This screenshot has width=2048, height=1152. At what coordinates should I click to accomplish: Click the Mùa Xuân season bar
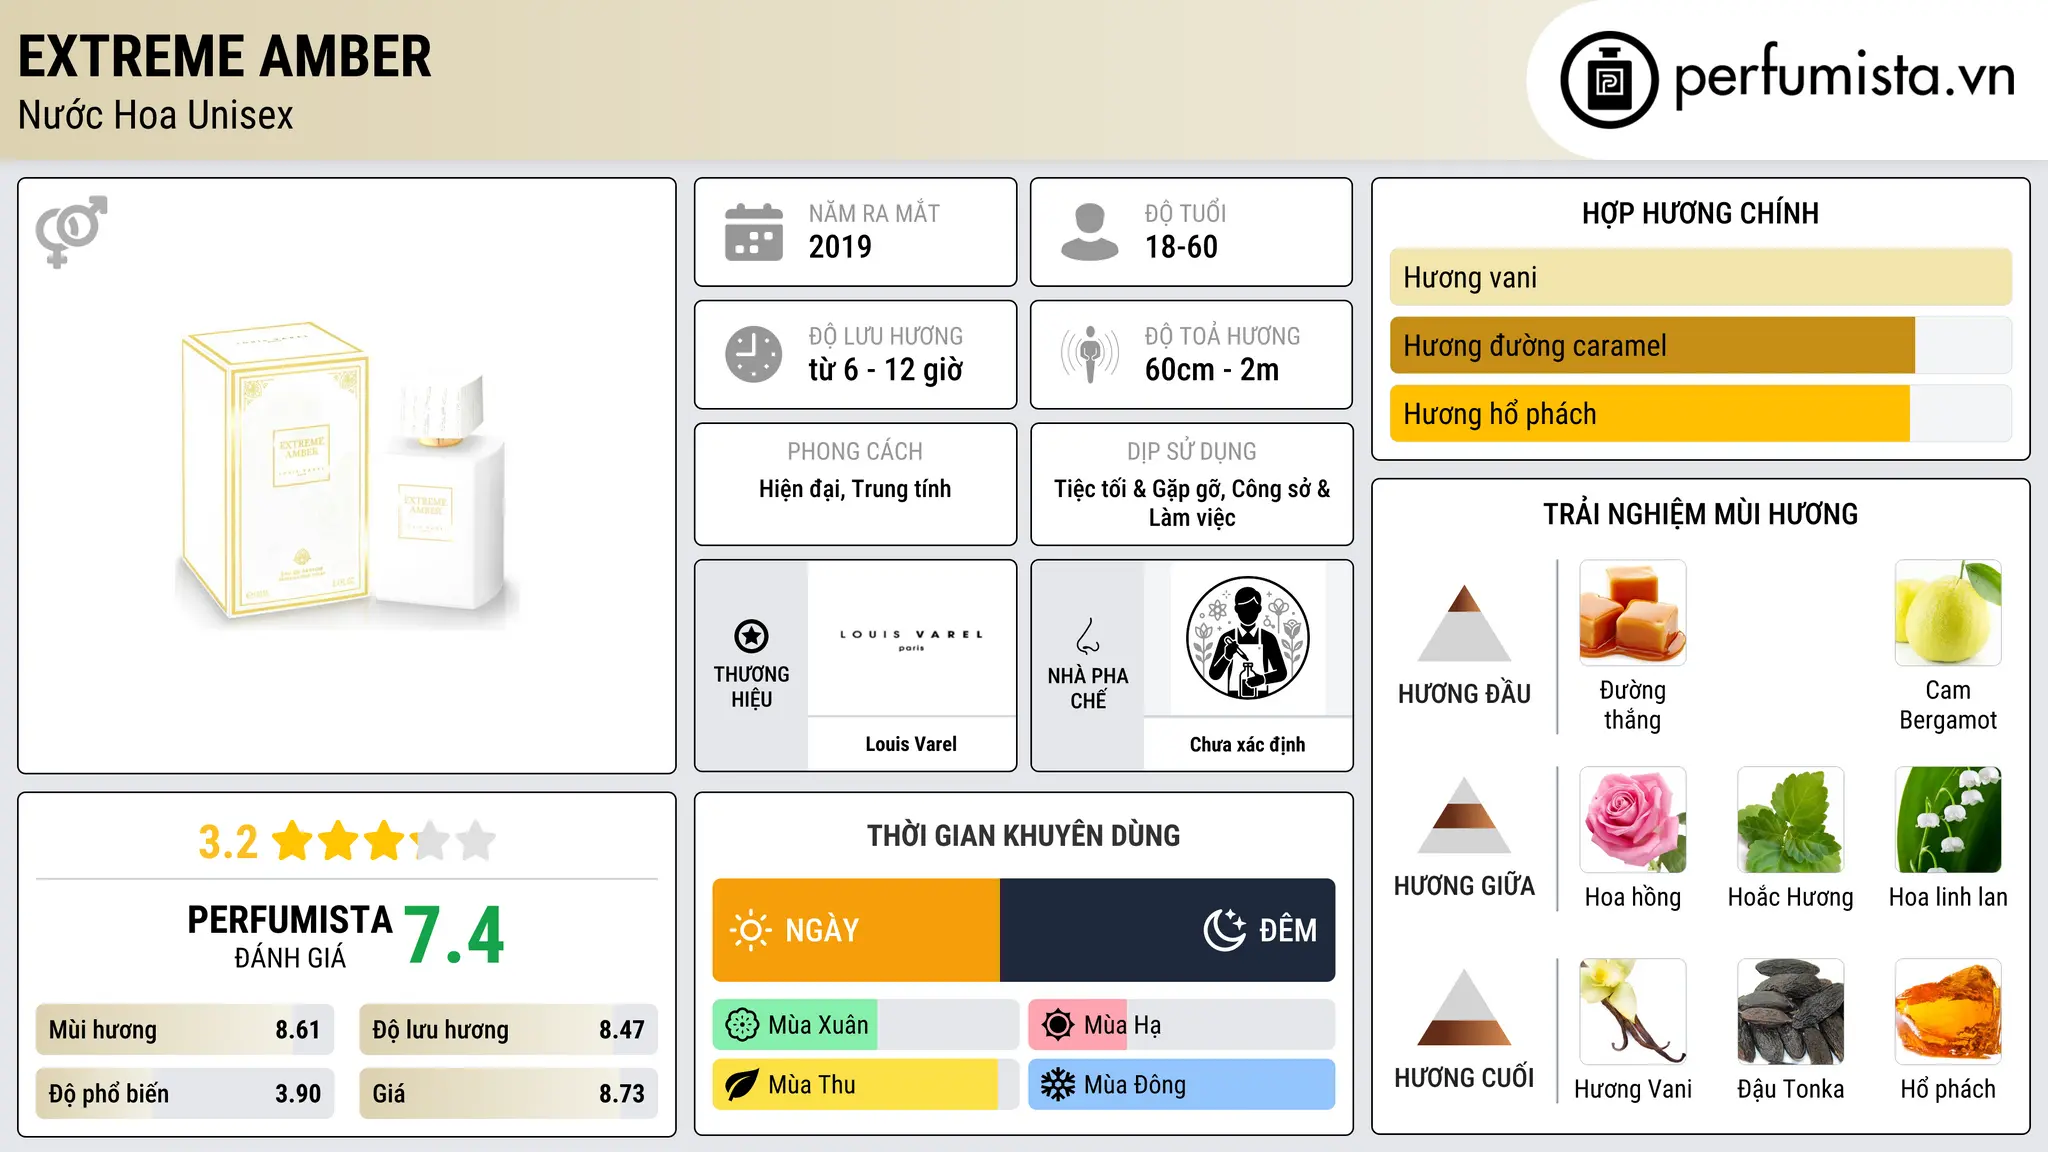[865, 1025]
